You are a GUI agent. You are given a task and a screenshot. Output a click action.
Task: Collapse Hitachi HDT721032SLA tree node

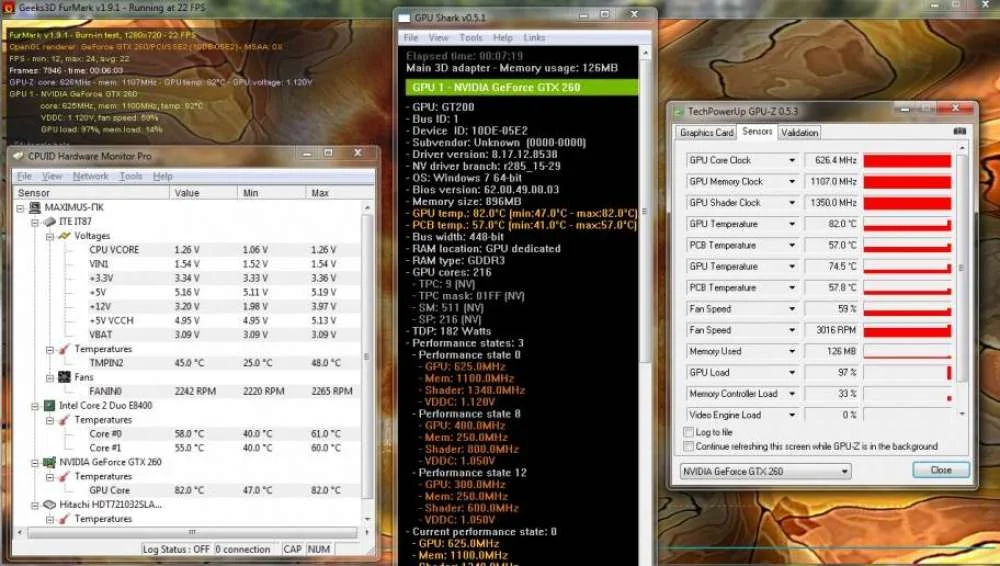point(35,505)
